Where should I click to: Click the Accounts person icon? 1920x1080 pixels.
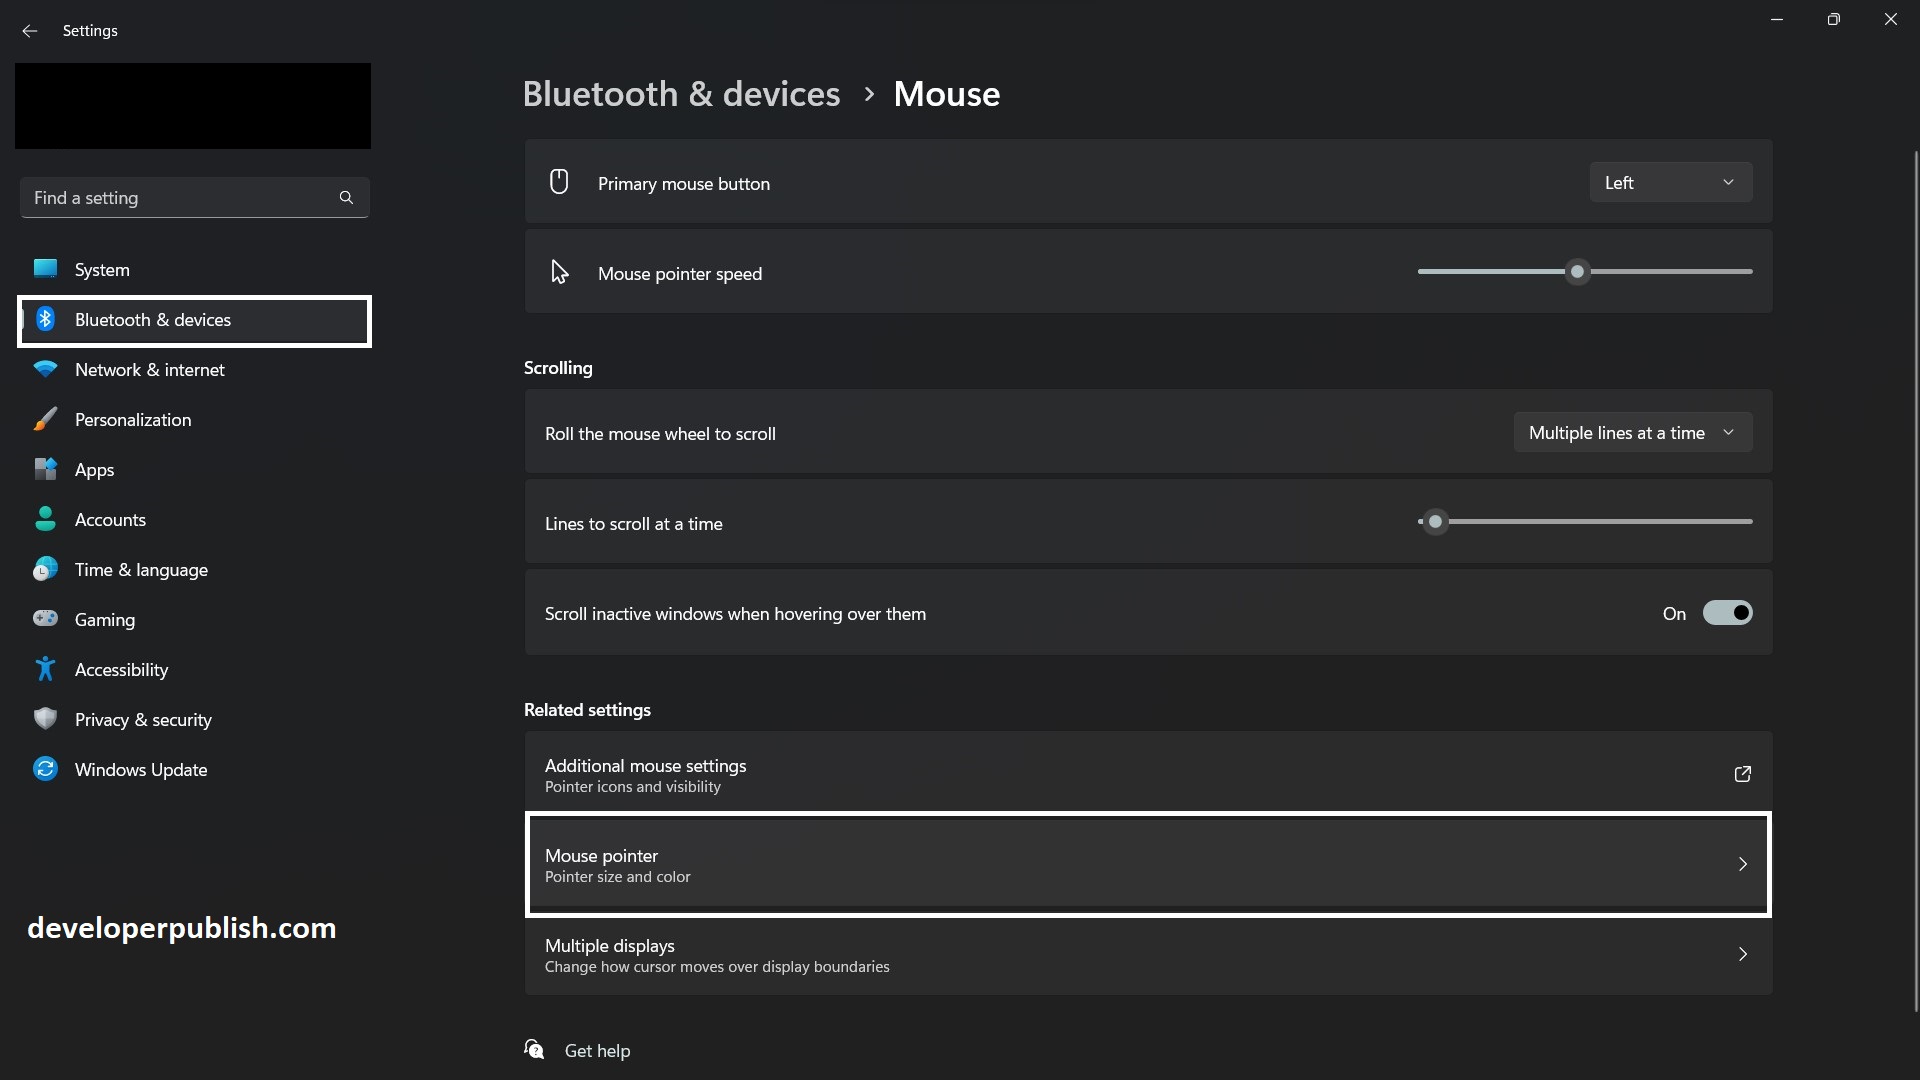[x=45, y=519]
